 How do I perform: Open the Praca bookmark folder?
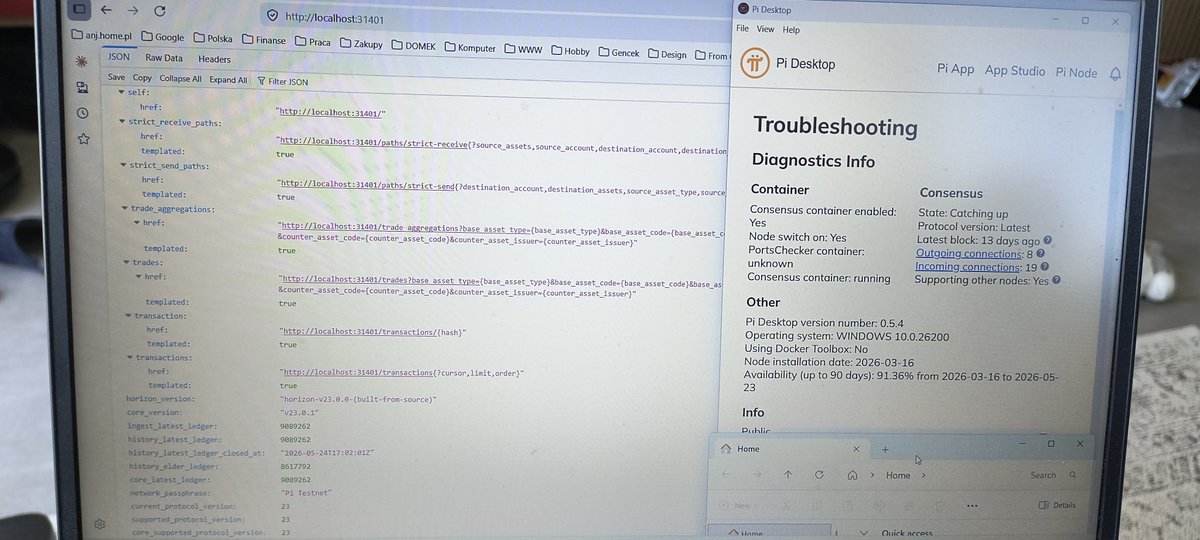click(x=311, y=42)
